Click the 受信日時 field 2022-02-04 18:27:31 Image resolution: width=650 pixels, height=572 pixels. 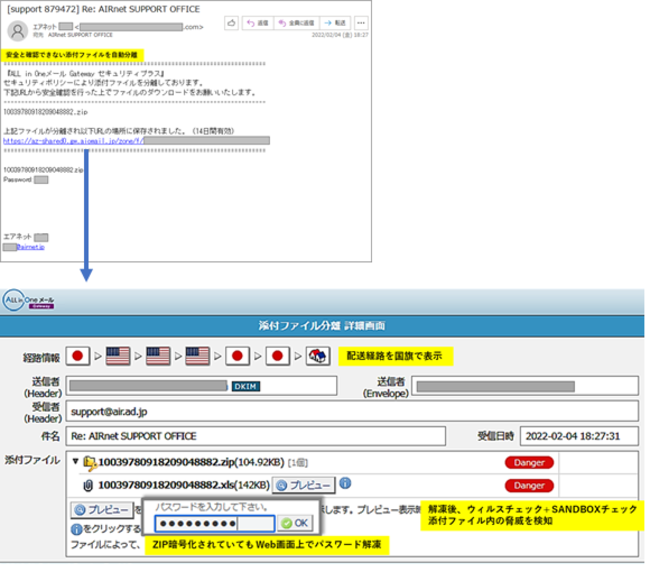click(x=579, y=436)
